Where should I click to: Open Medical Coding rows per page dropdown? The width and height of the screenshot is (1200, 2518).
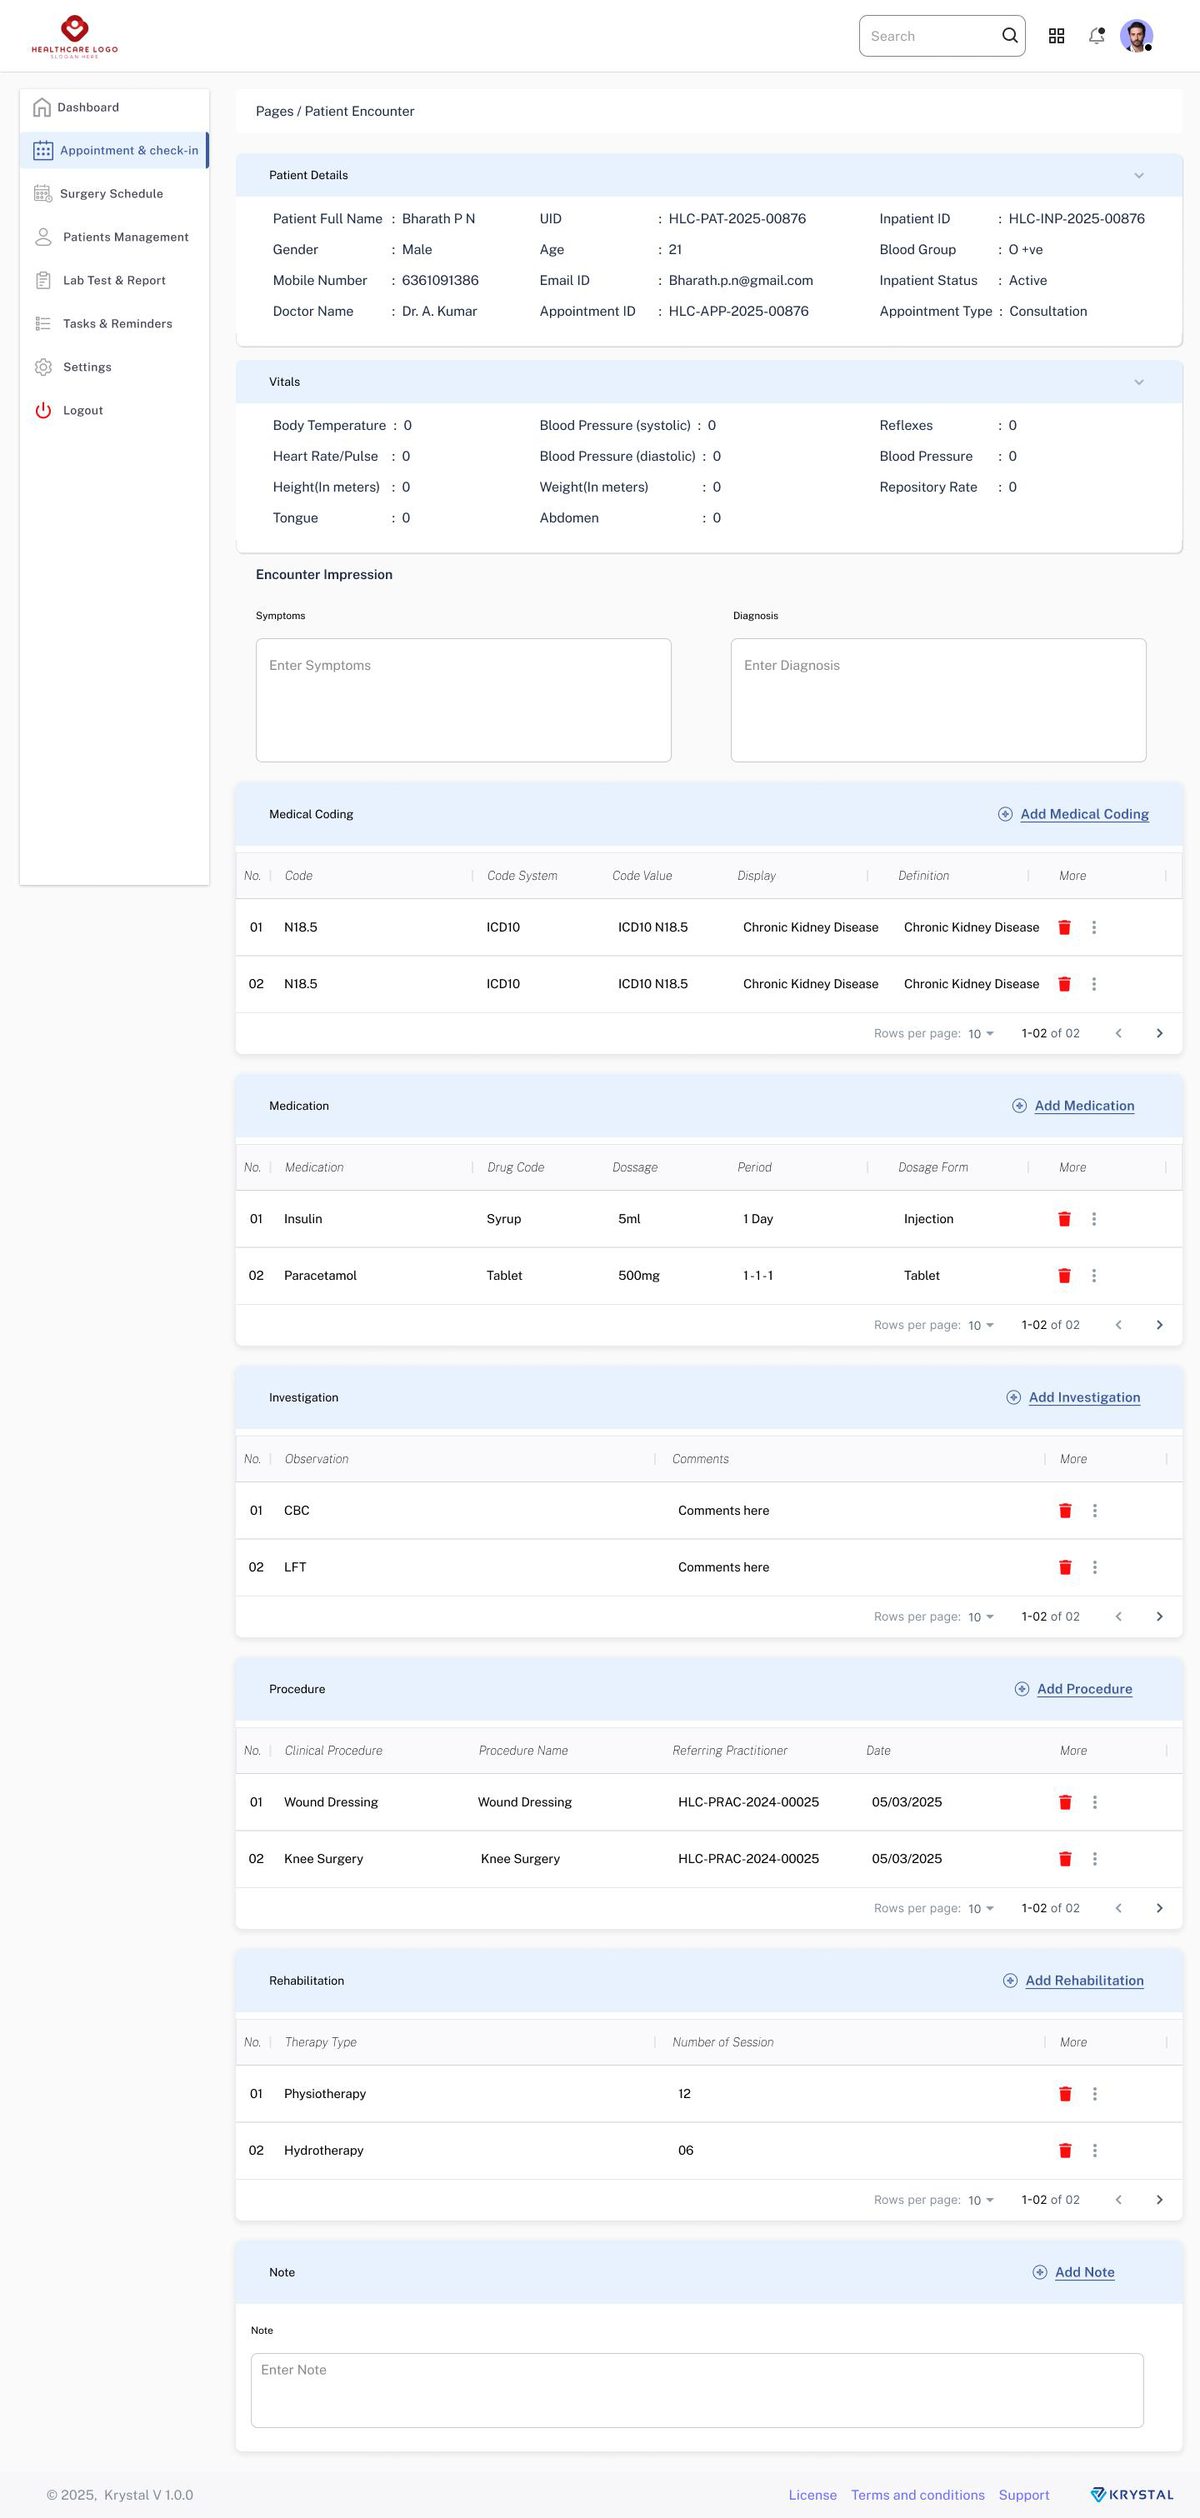(x=981, y=1034)
